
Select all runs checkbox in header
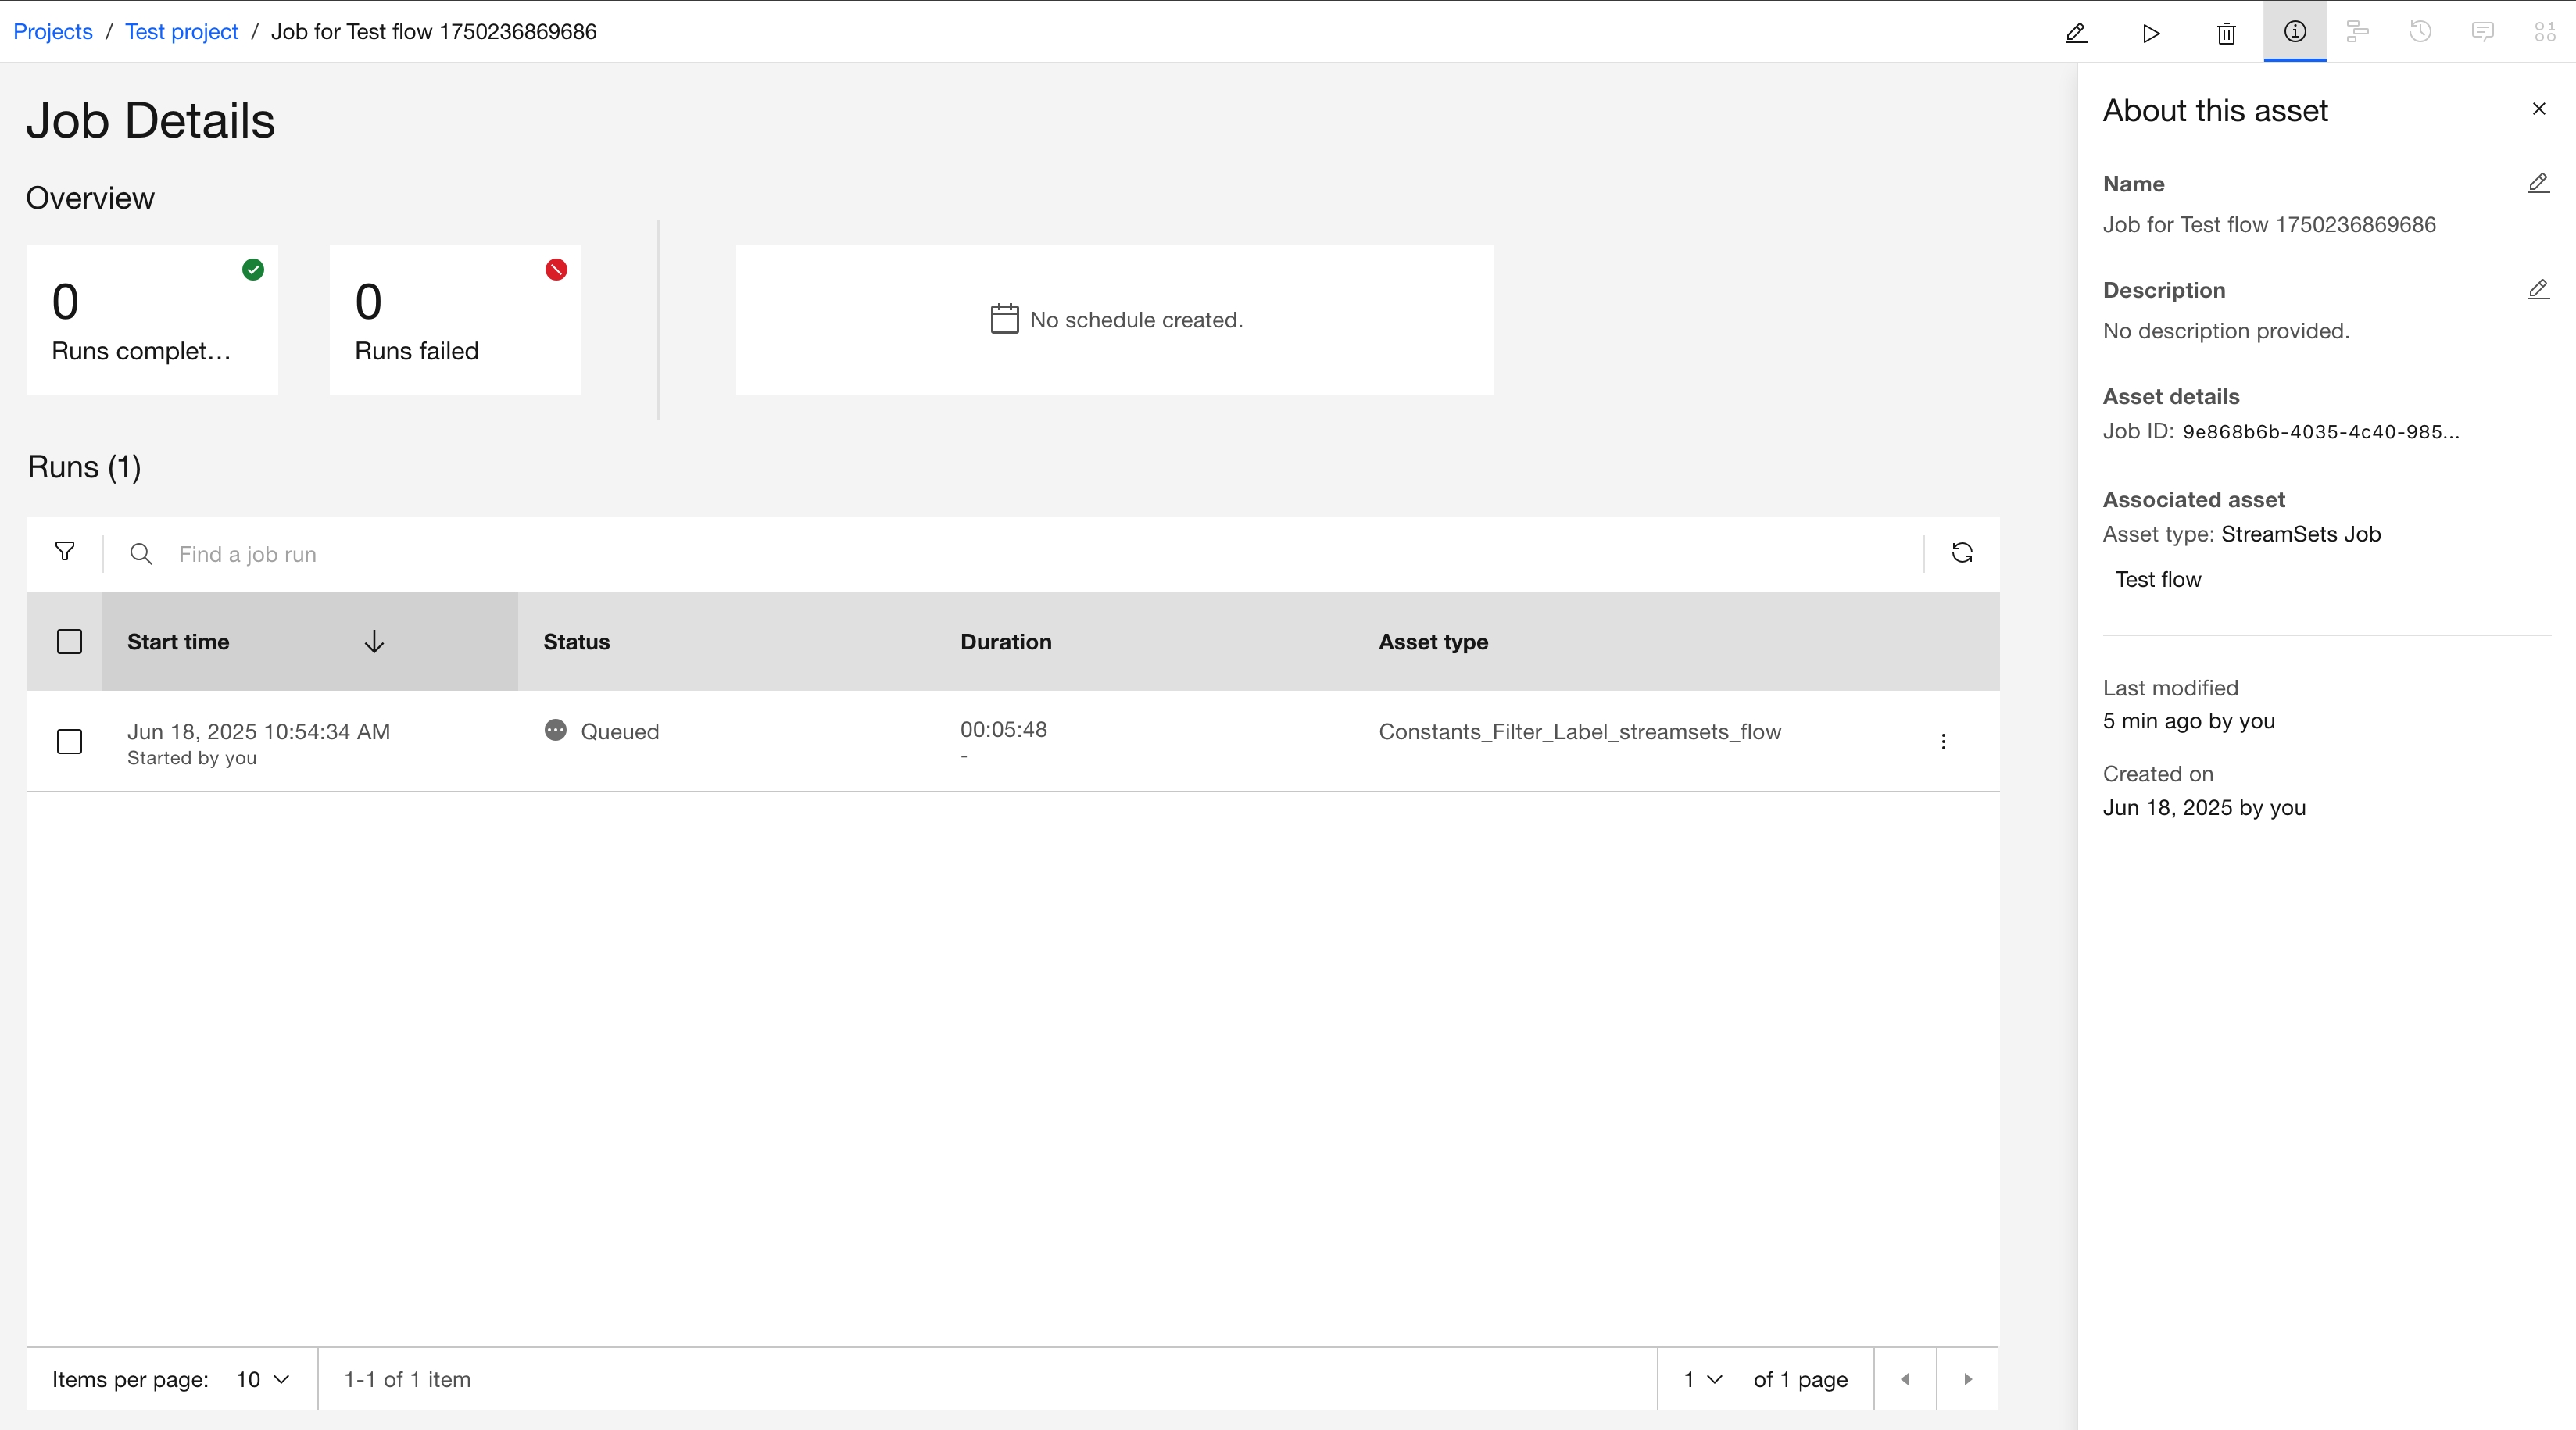pyautogui.click(x=69, y=641)
